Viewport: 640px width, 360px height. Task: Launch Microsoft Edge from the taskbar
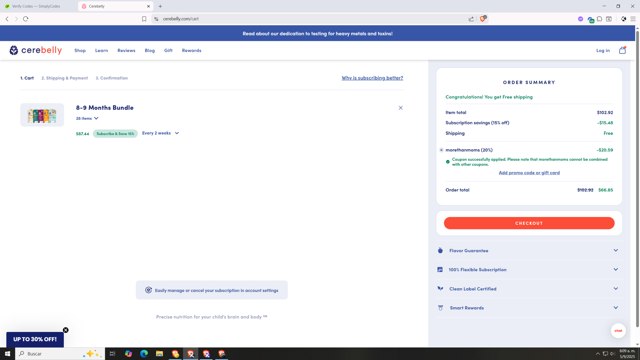144,353
